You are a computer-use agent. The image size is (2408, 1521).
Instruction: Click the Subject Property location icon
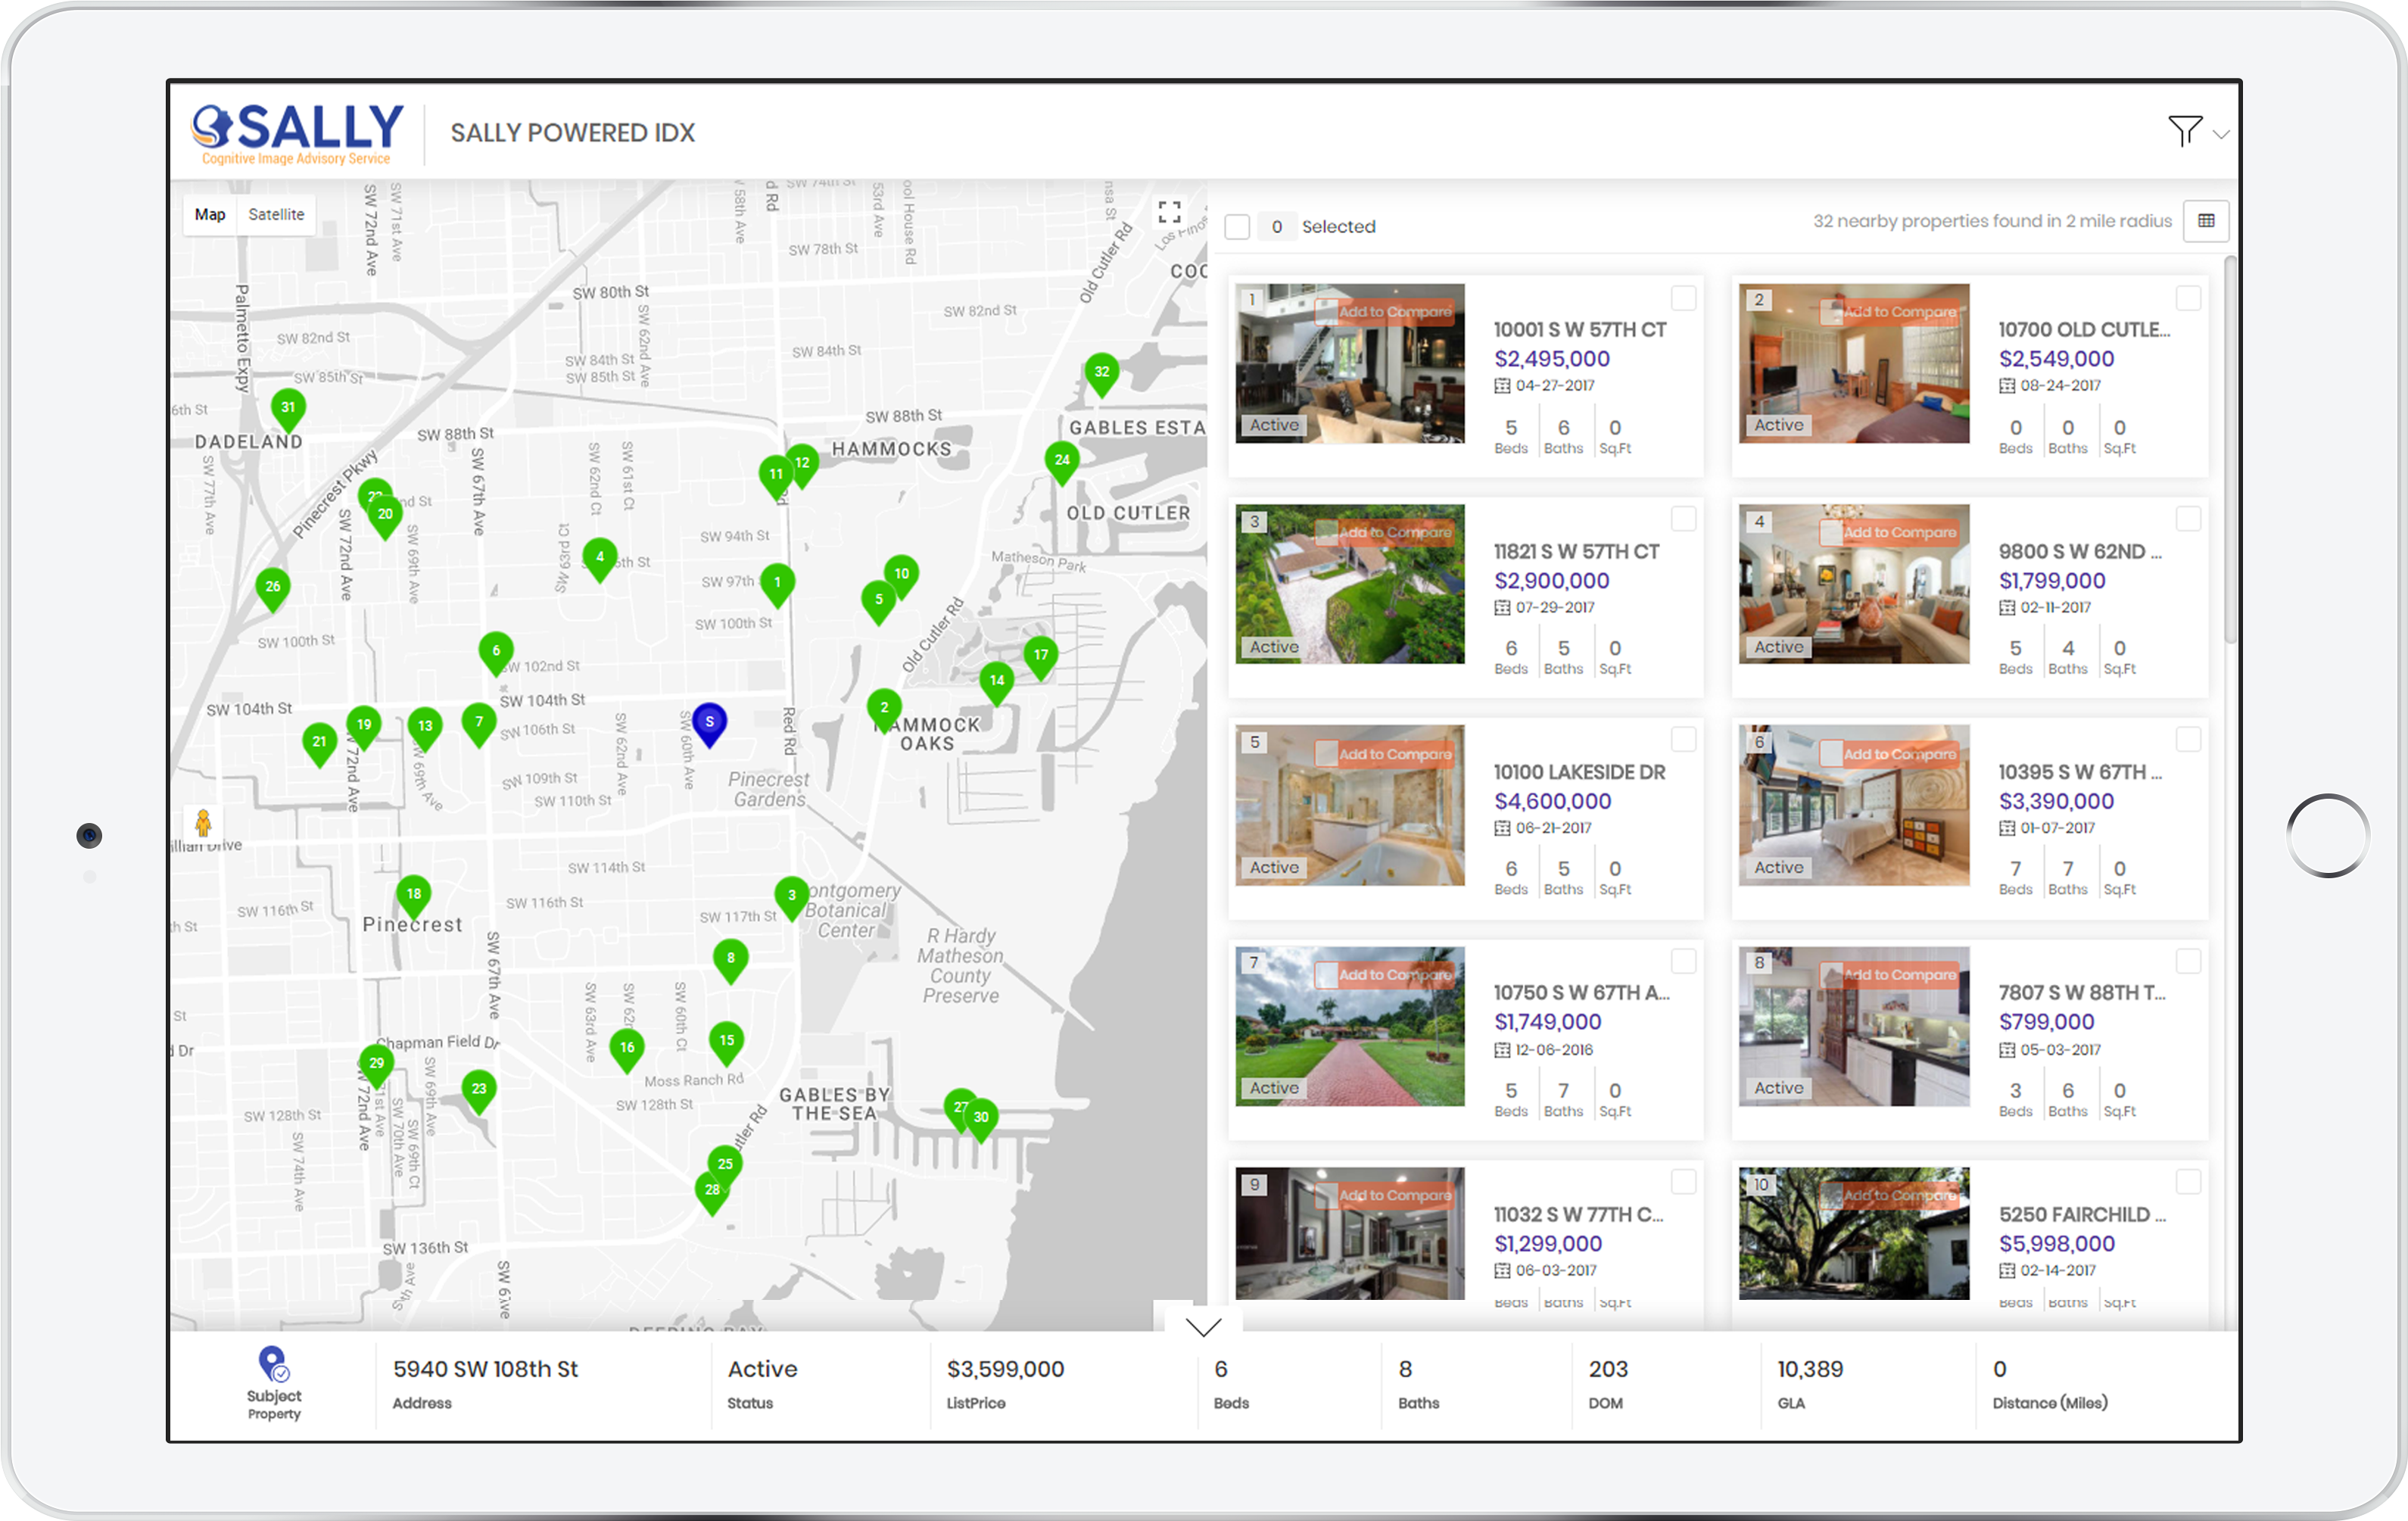click(x=273, y=1364)
